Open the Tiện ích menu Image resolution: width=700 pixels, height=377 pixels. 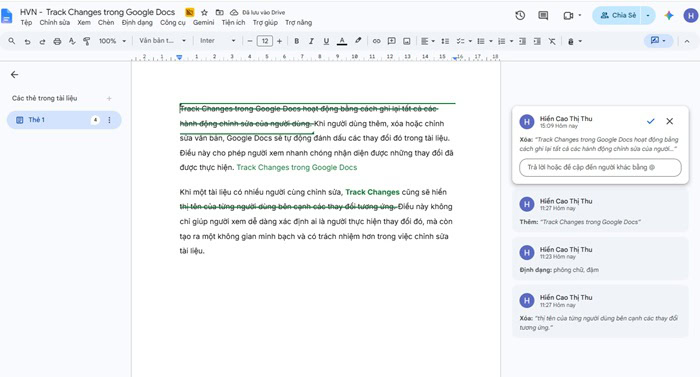233,23
